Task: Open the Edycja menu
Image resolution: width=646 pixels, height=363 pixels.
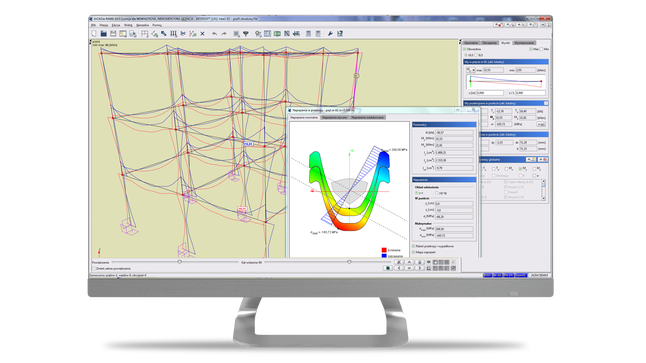Action: (x=116, y=25)
